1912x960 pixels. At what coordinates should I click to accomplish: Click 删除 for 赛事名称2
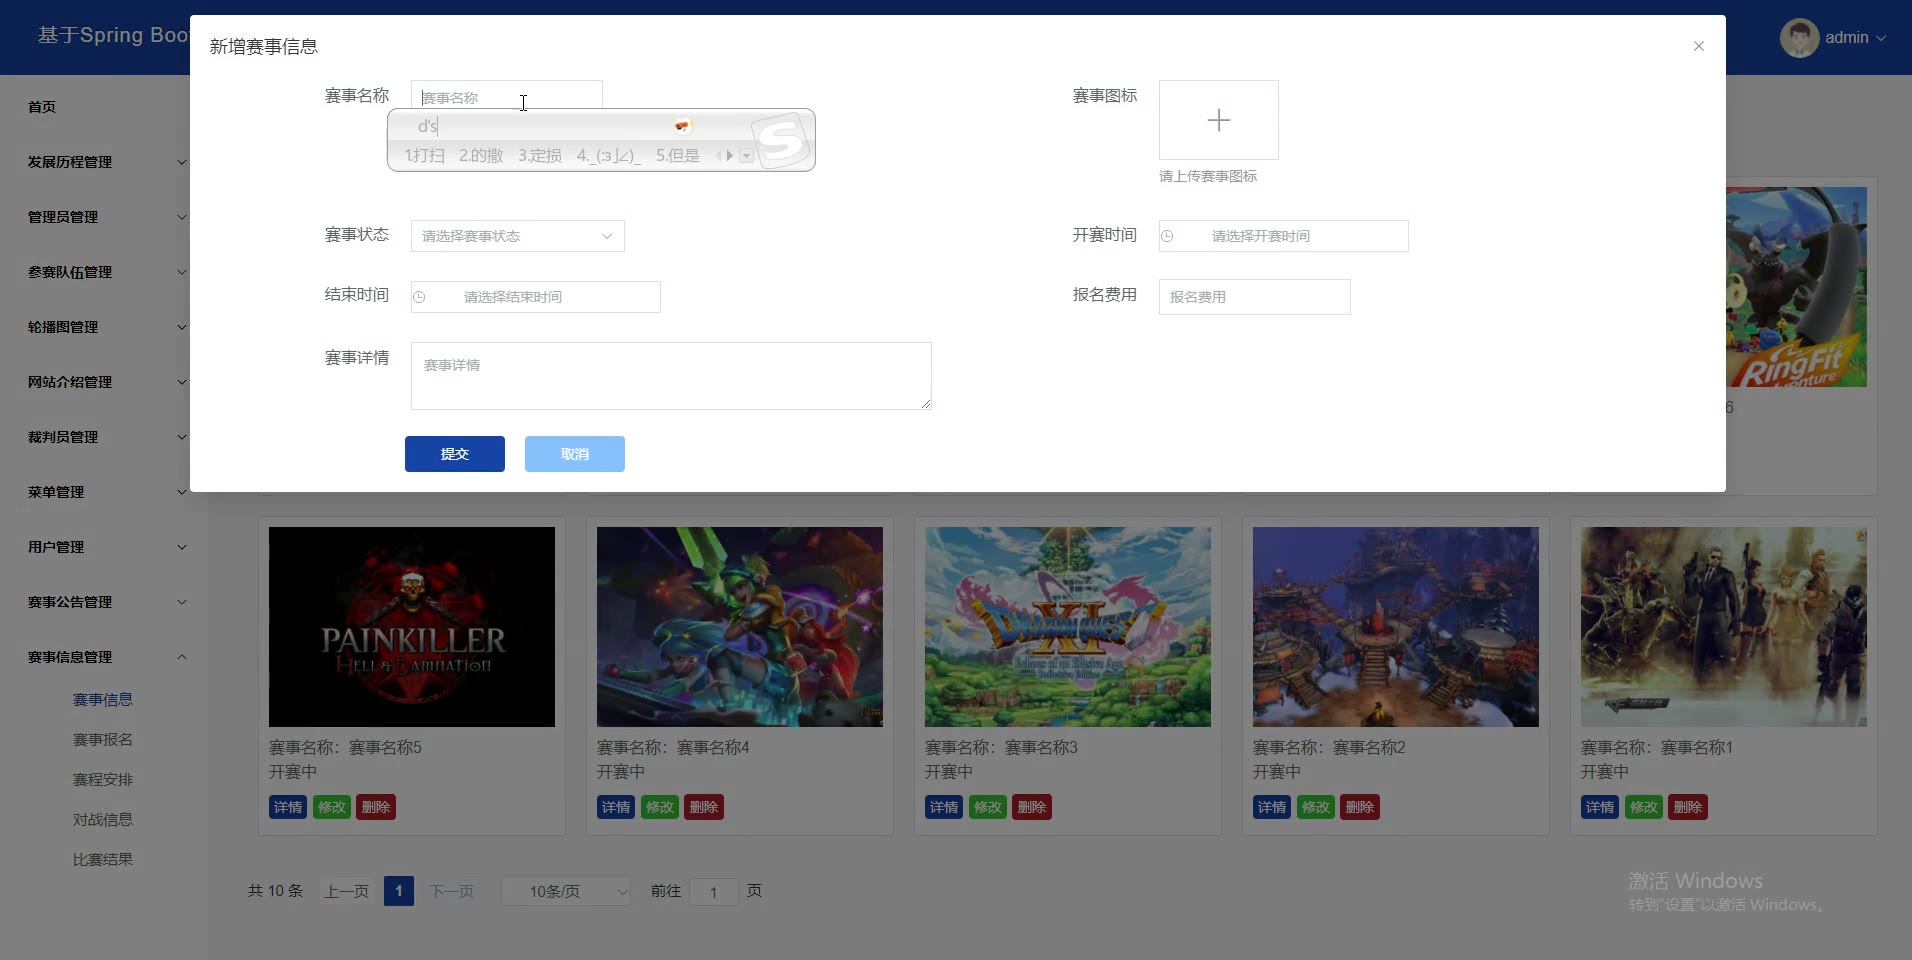tap(1360, 807)
